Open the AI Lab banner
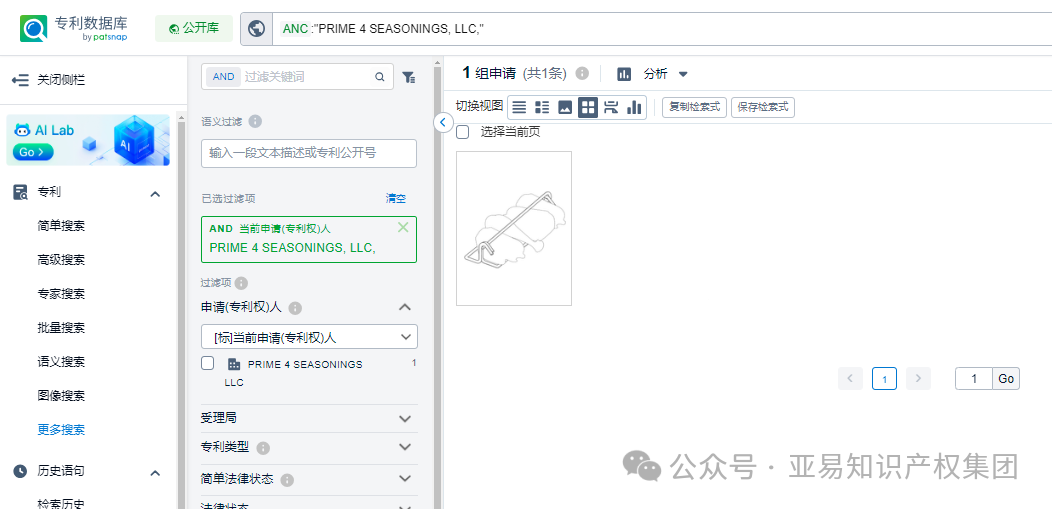The width and height of the screenshot is (1052, 509). (x=88, y=140)
